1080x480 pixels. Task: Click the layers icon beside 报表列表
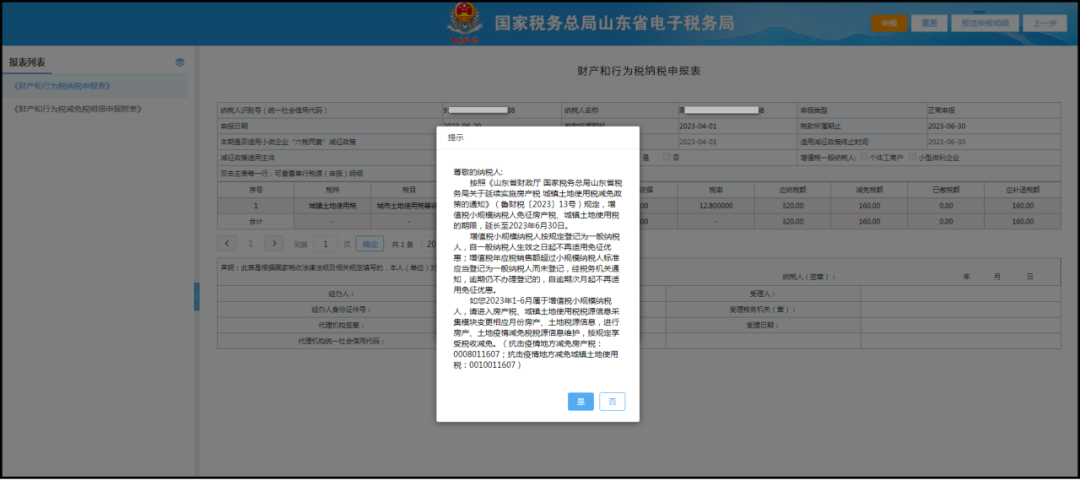180,62
